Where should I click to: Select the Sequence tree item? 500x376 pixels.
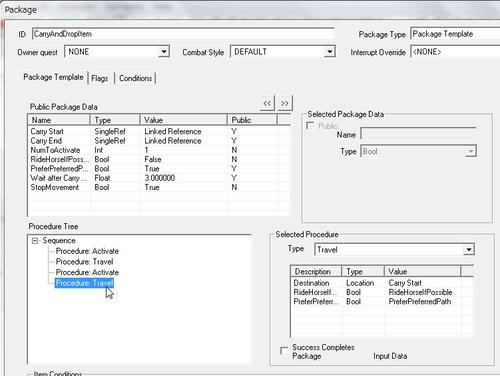click(59, 240)
